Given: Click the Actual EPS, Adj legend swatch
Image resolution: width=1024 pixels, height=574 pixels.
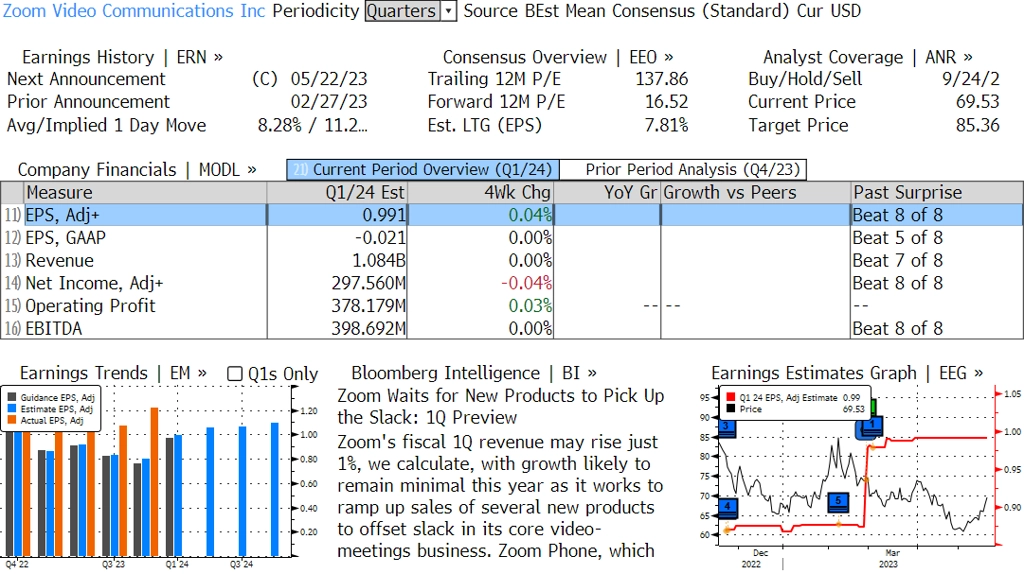Looking at the screenshot, I should tap(12, 421).
